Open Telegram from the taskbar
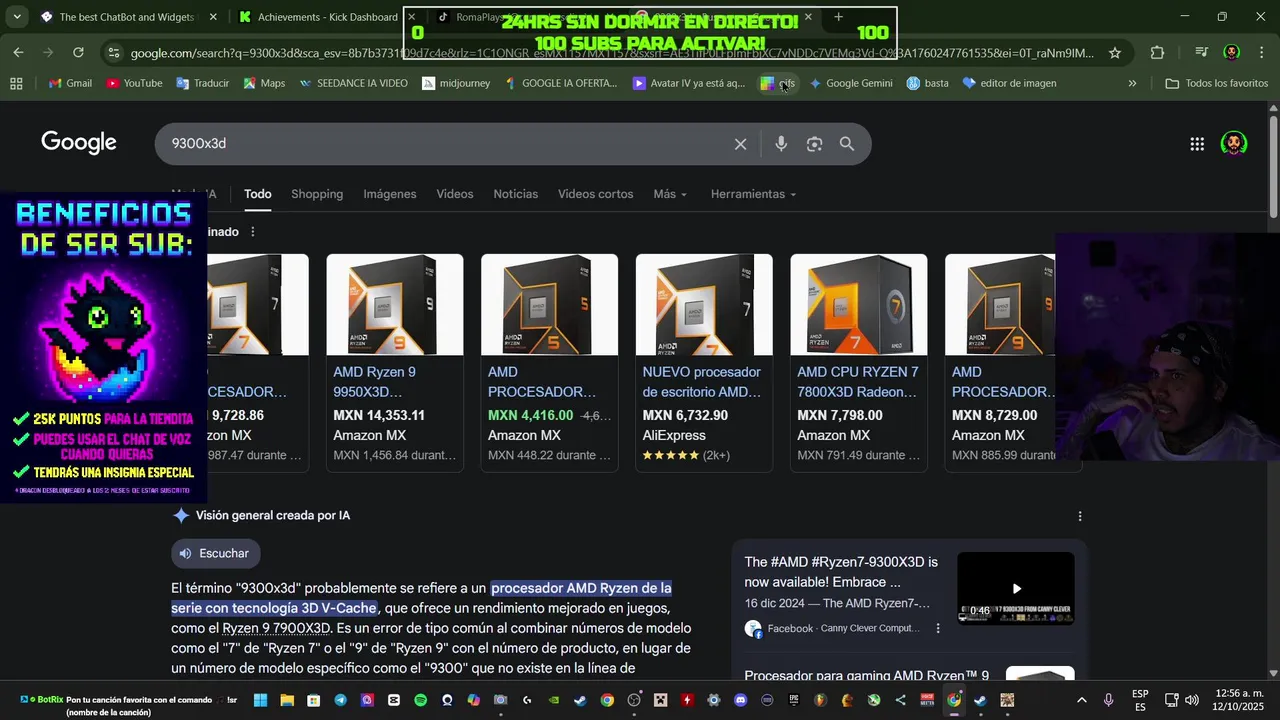Screen dimensions: 1280x720 click(341, 700)
